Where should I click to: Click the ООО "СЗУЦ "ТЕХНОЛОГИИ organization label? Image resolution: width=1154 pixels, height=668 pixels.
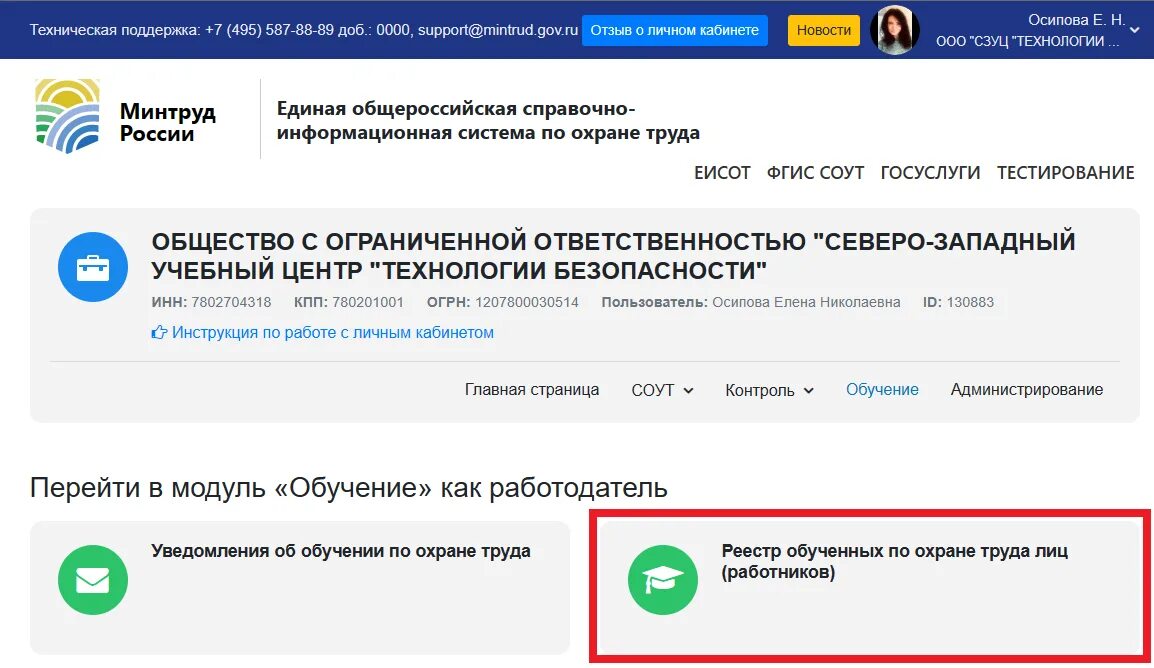pos(1027,41)
